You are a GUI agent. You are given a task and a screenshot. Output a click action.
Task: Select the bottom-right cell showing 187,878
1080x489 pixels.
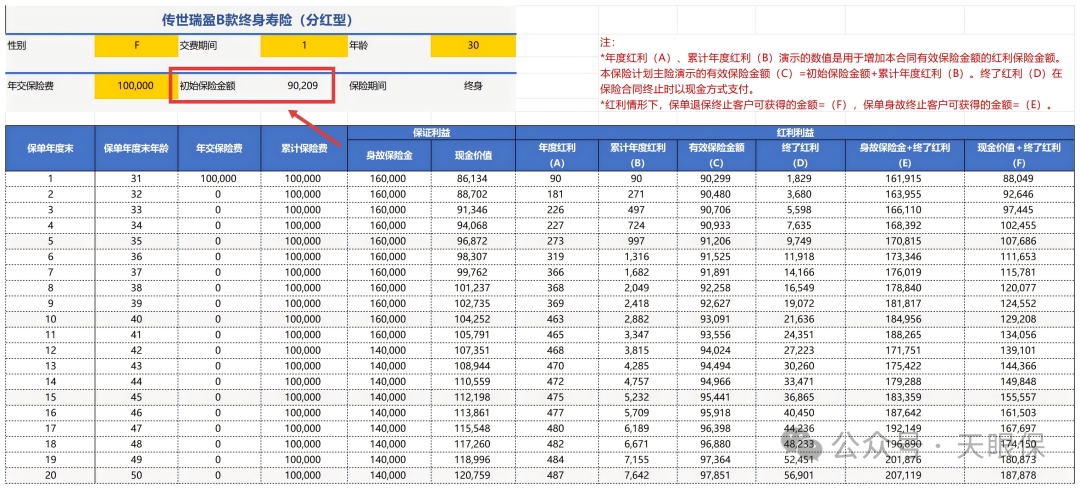(x=1019, y=477)
